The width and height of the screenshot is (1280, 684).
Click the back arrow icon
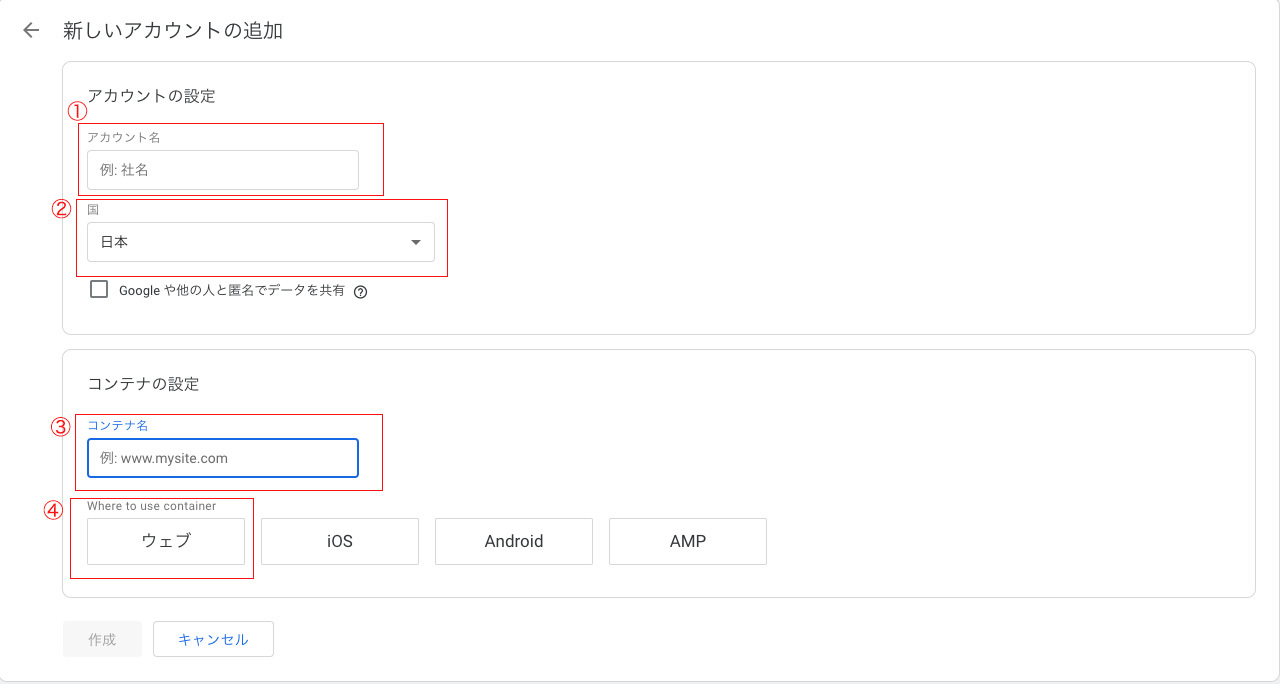(31, 30)
